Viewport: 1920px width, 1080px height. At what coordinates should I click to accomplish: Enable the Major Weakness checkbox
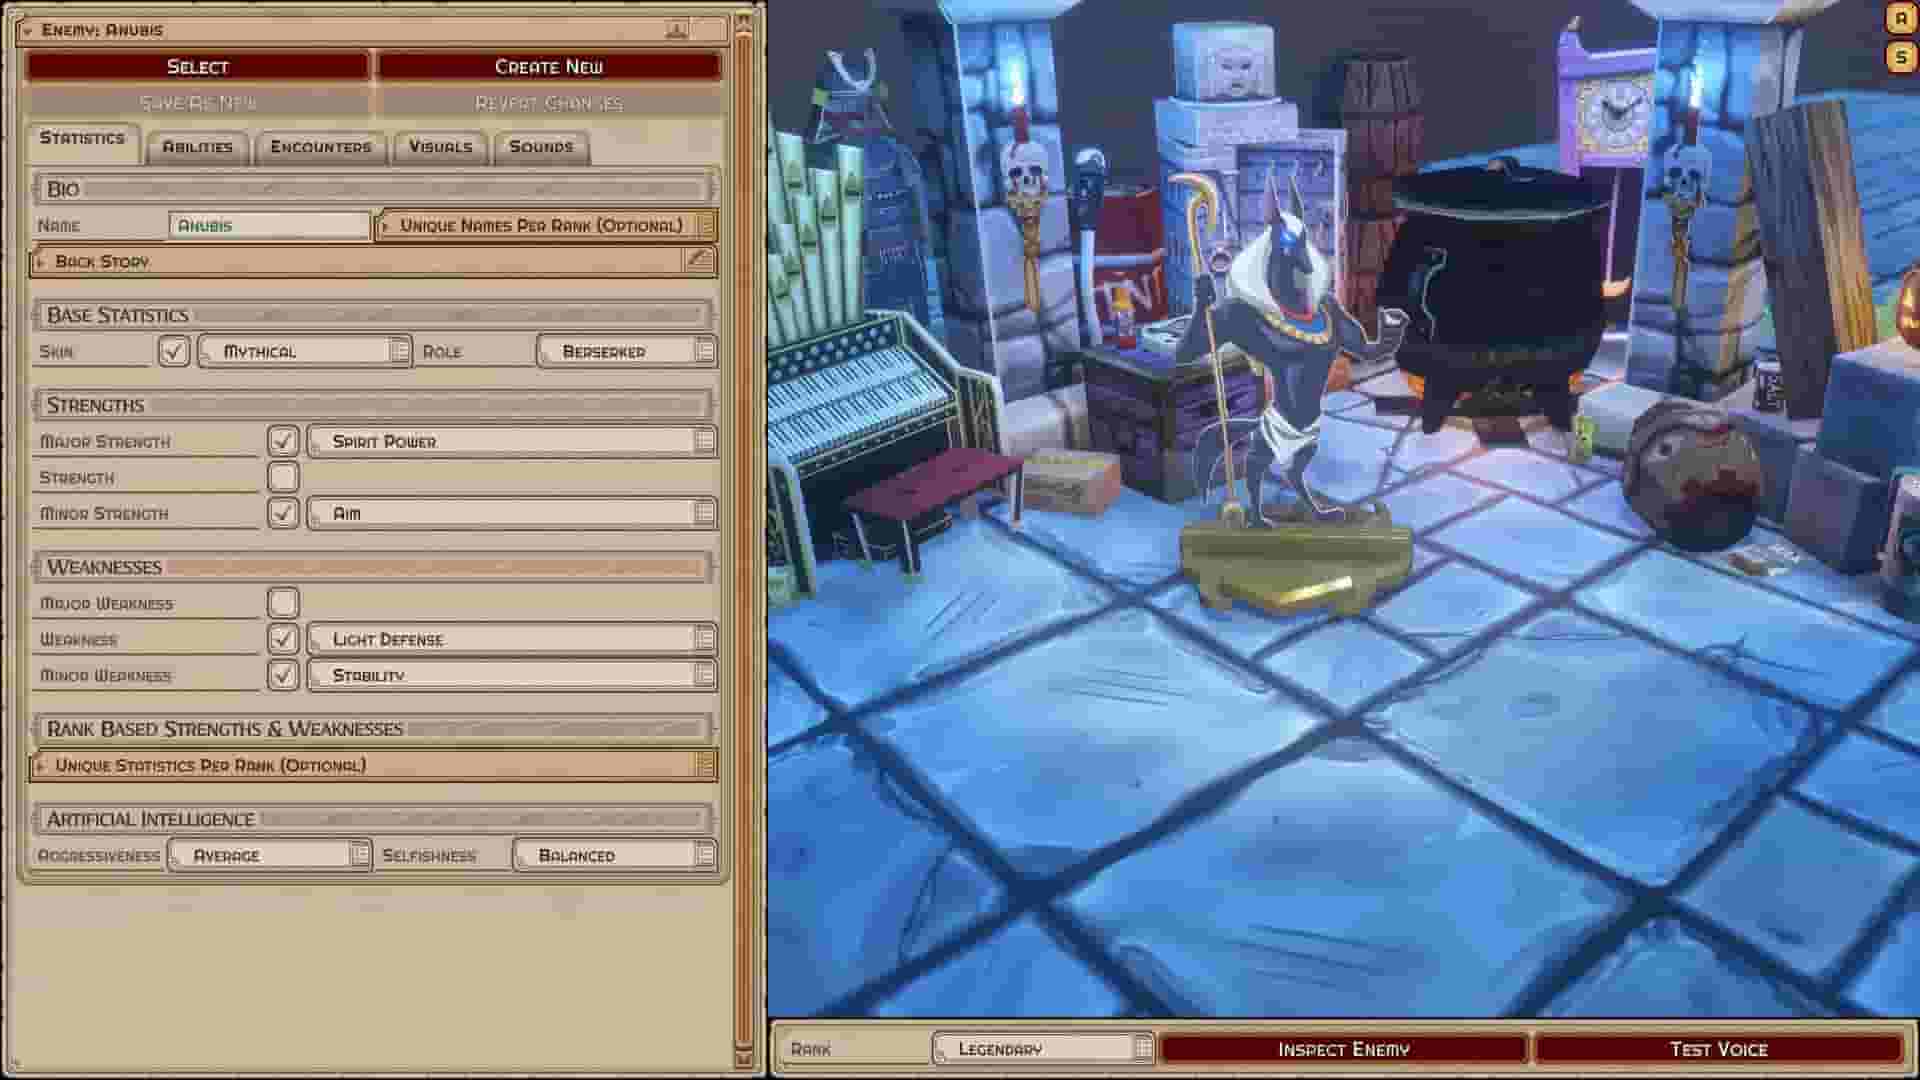coord(283,602)
